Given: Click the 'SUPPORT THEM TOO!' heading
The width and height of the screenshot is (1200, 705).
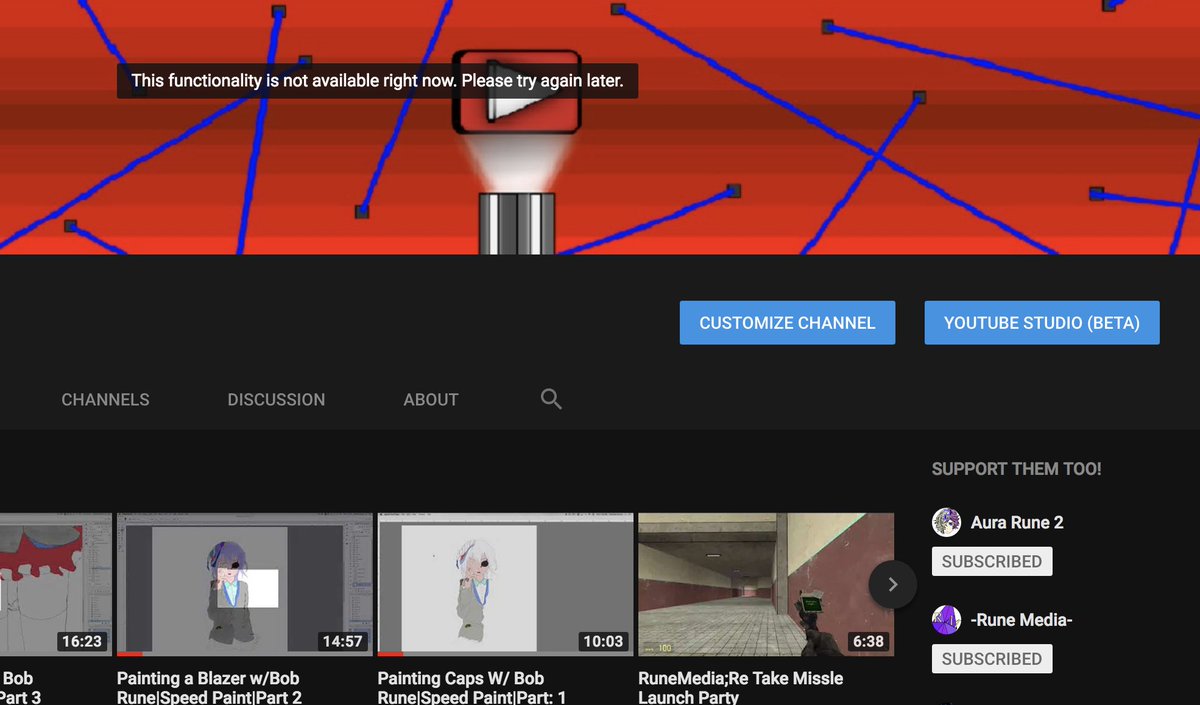Looking at the screenshot, I should coord(1017,469).
